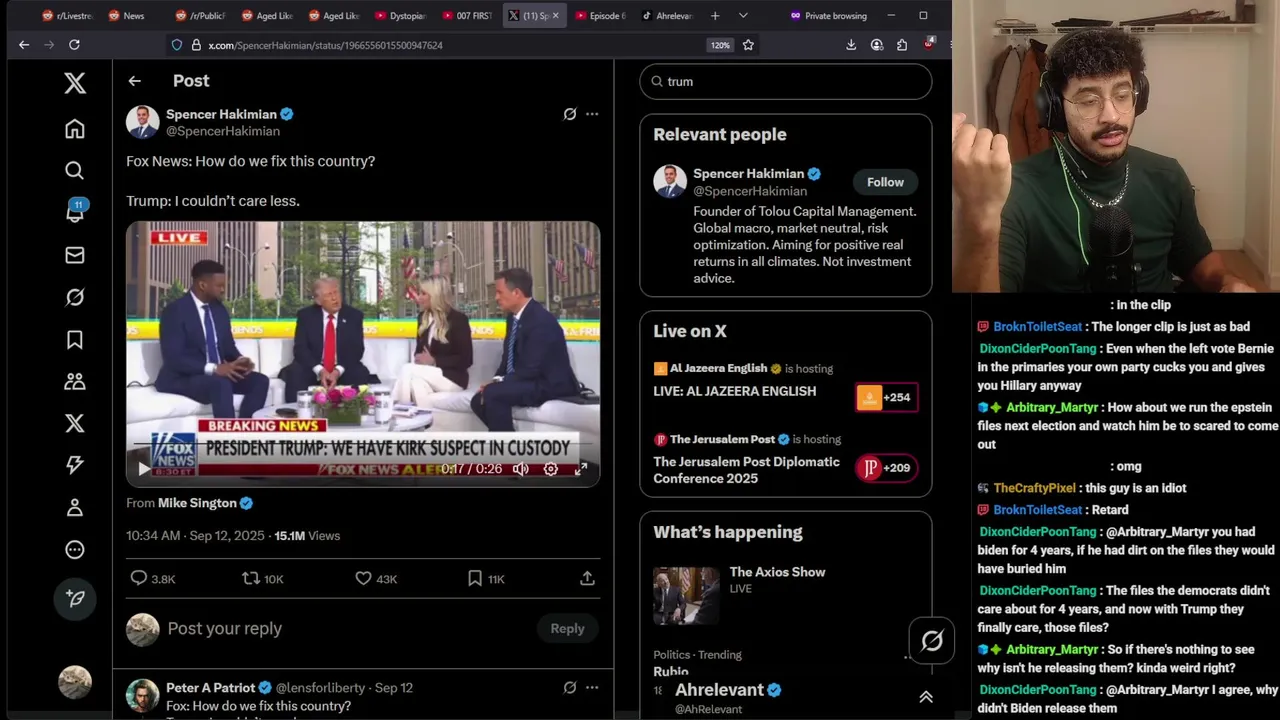The image size is (1280, 720).
Task: Bookmark page with the star icon
Action: pos(748,45)
